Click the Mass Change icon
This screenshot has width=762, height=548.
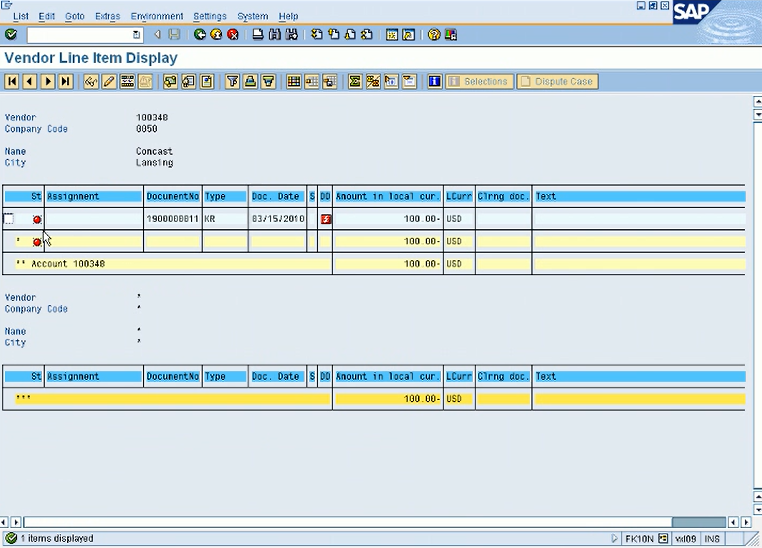coord(127,81)
